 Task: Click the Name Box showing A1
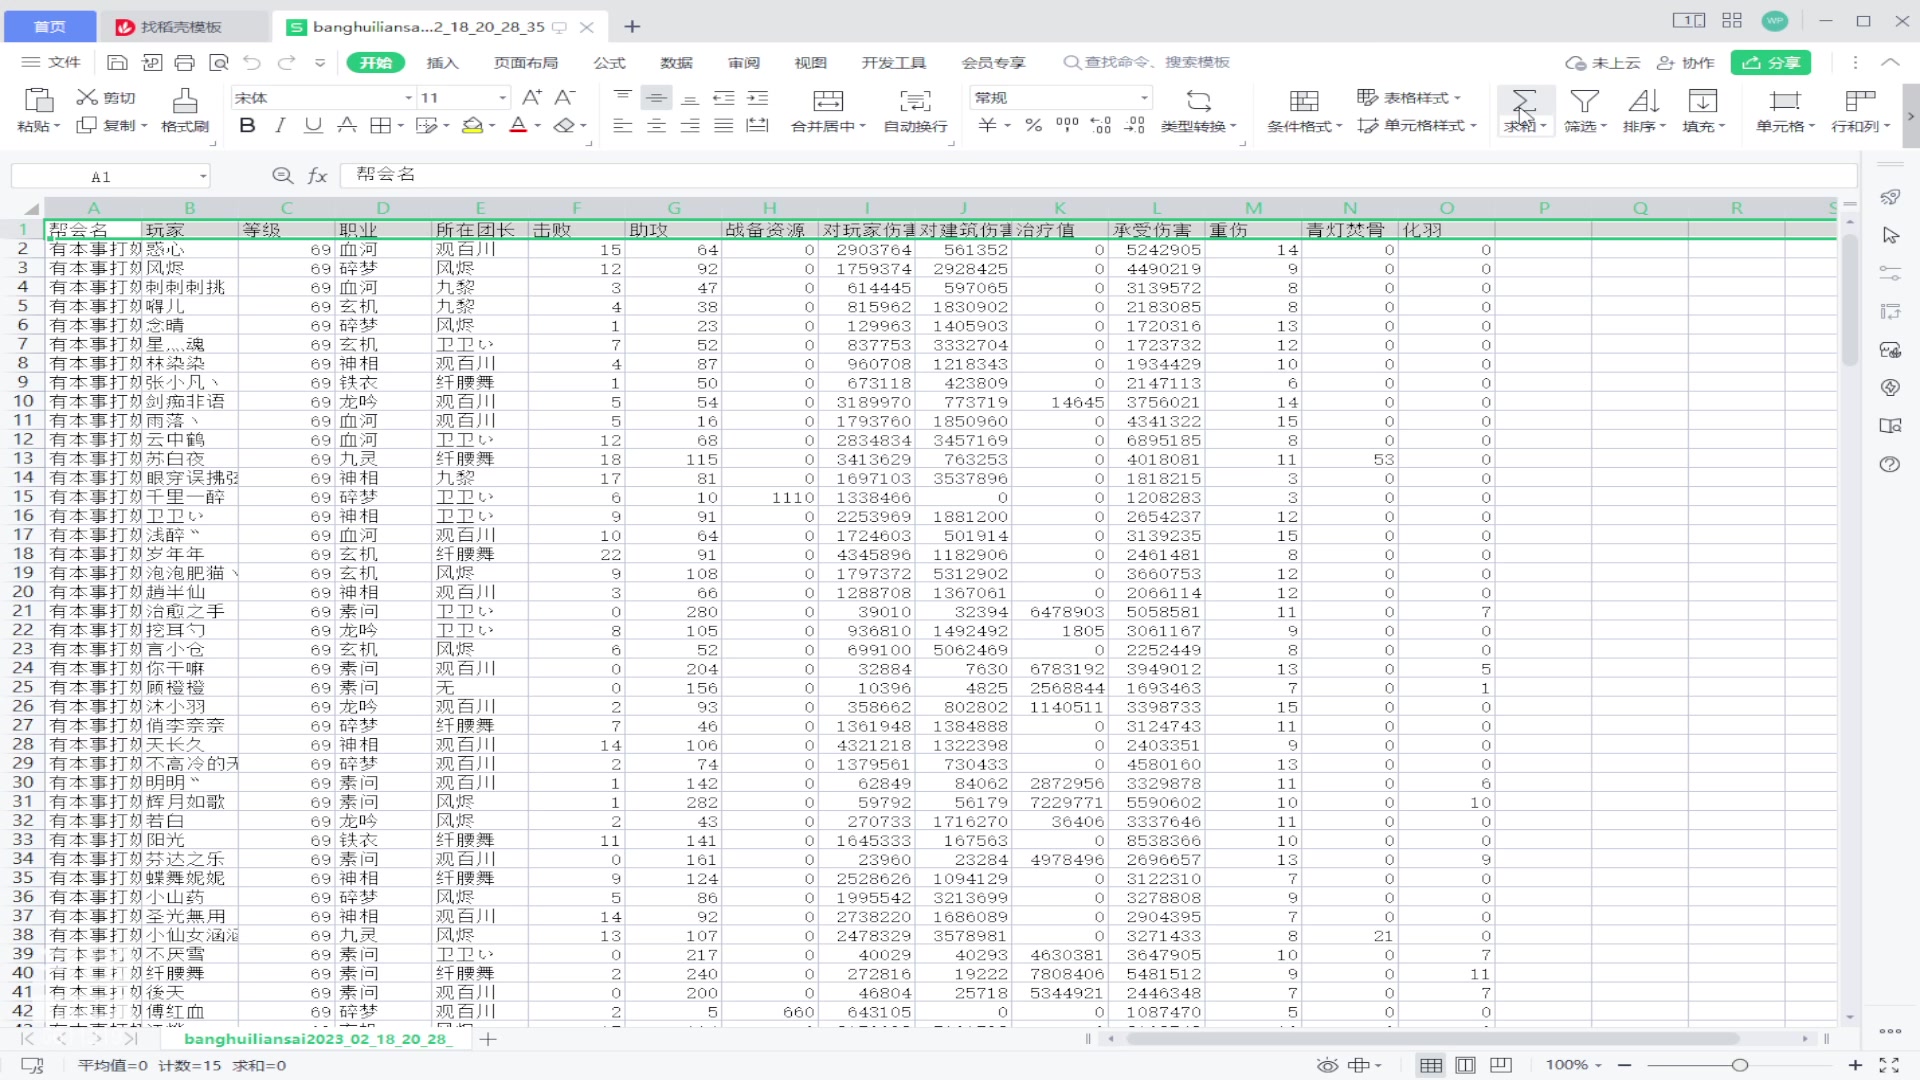[101, 177]
